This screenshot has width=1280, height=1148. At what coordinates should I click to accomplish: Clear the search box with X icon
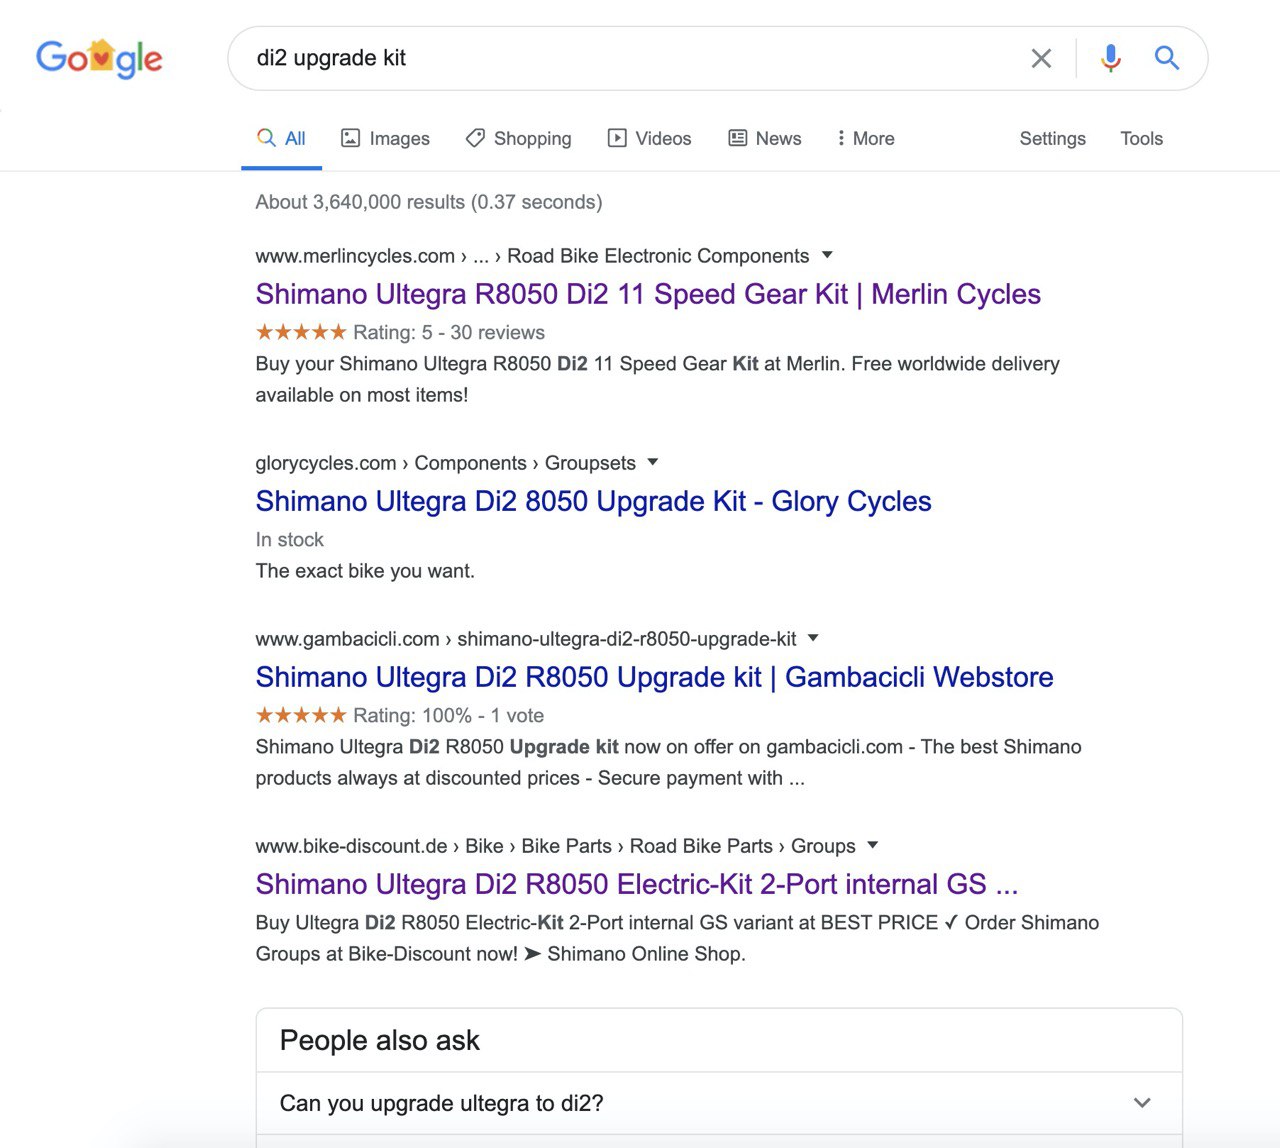(1041, 59)
